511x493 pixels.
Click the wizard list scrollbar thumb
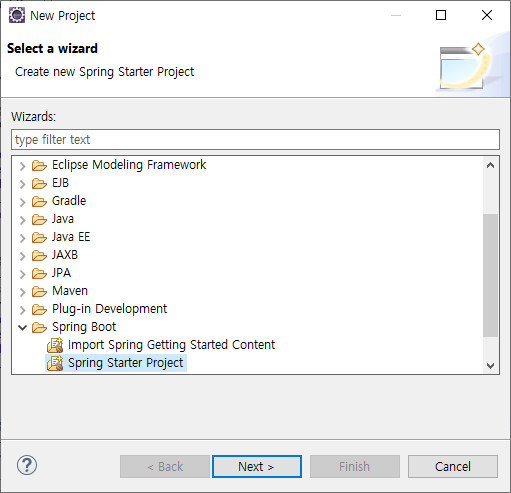[x=490, y=275]
